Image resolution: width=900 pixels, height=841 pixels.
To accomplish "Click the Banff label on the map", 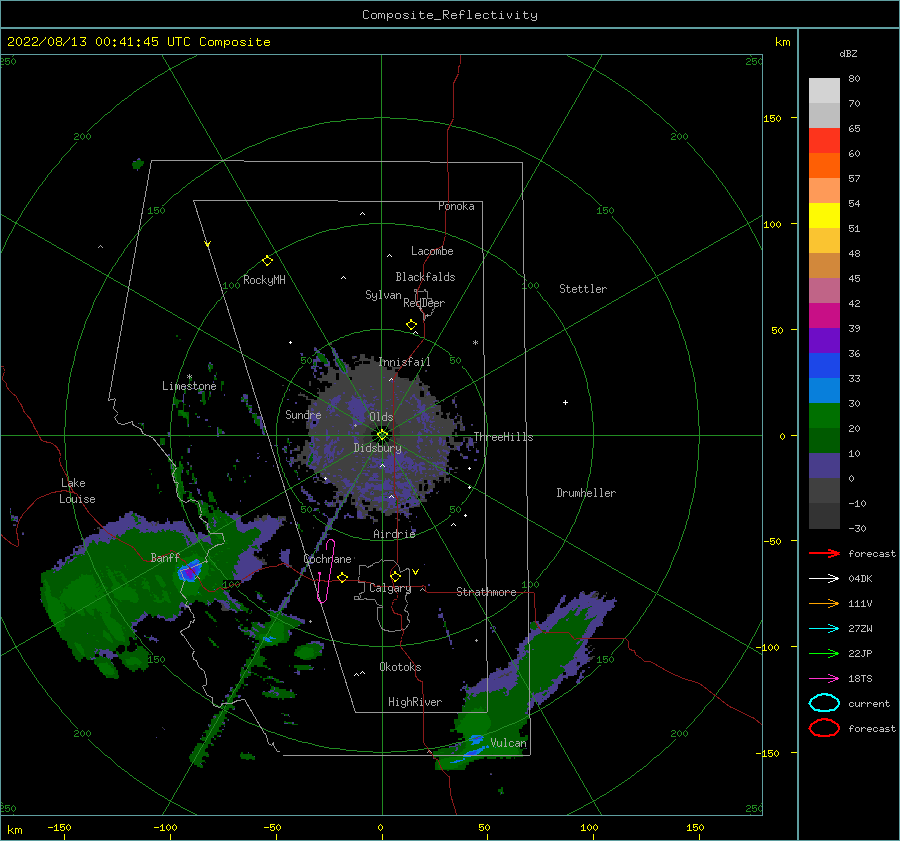I will pyautogui.click(x=165, y=557).
